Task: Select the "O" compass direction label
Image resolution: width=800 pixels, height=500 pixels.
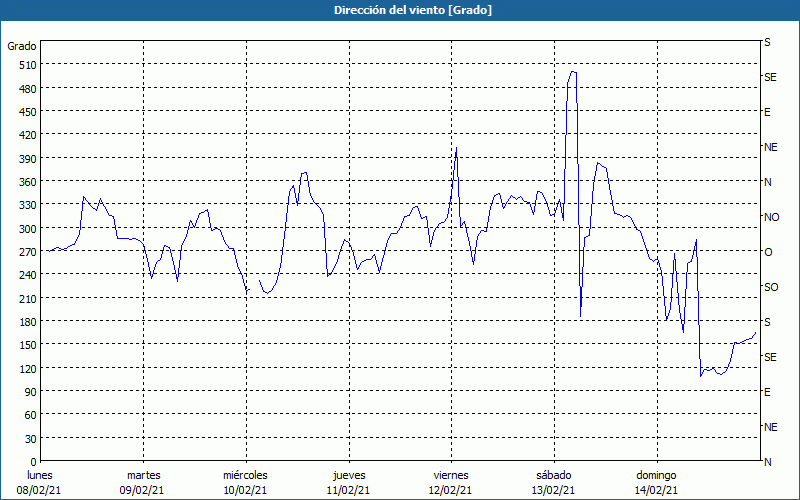Action: [768, 252]
